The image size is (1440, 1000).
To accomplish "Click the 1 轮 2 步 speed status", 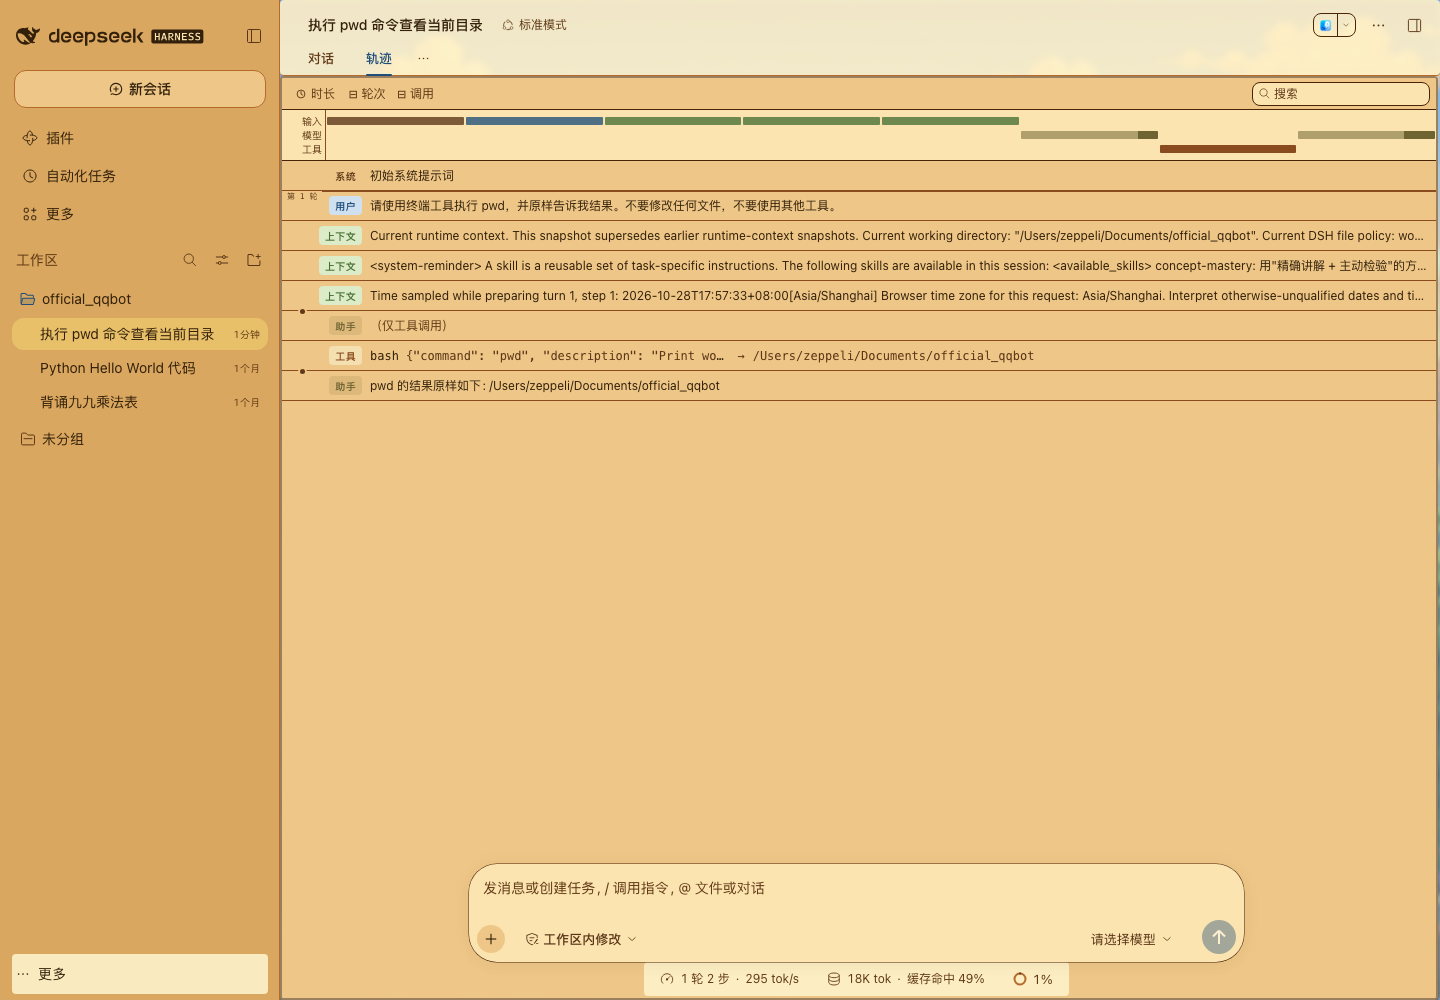I will point(730,979).
